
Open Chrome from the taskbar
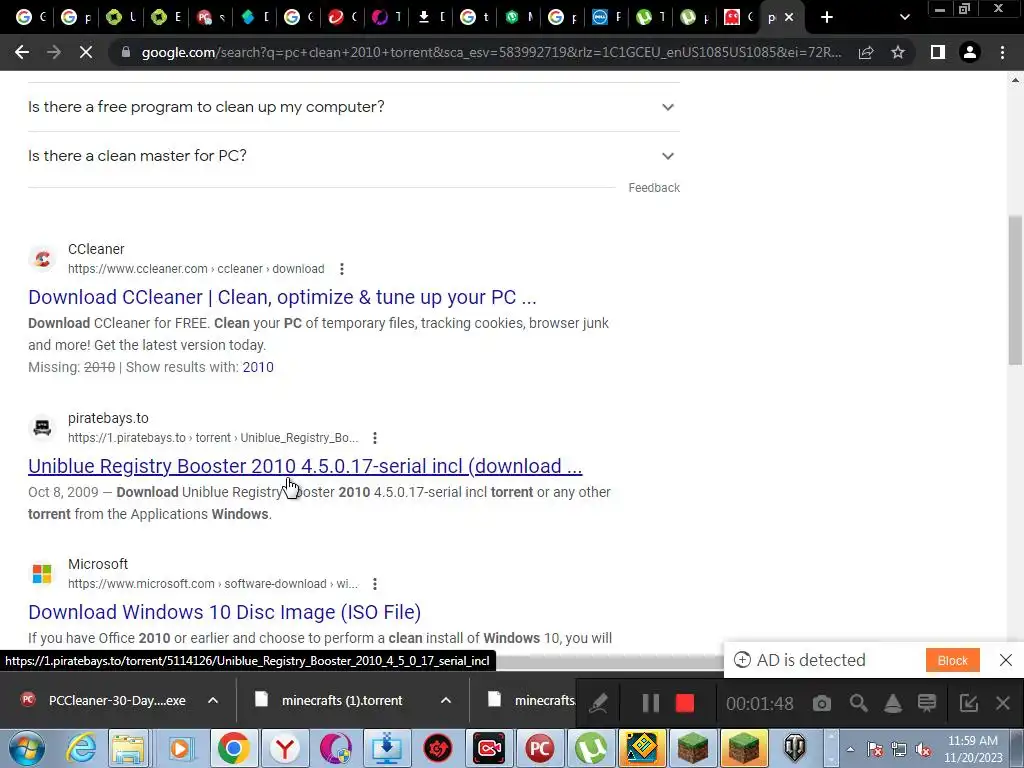click(x=234, y=748)
